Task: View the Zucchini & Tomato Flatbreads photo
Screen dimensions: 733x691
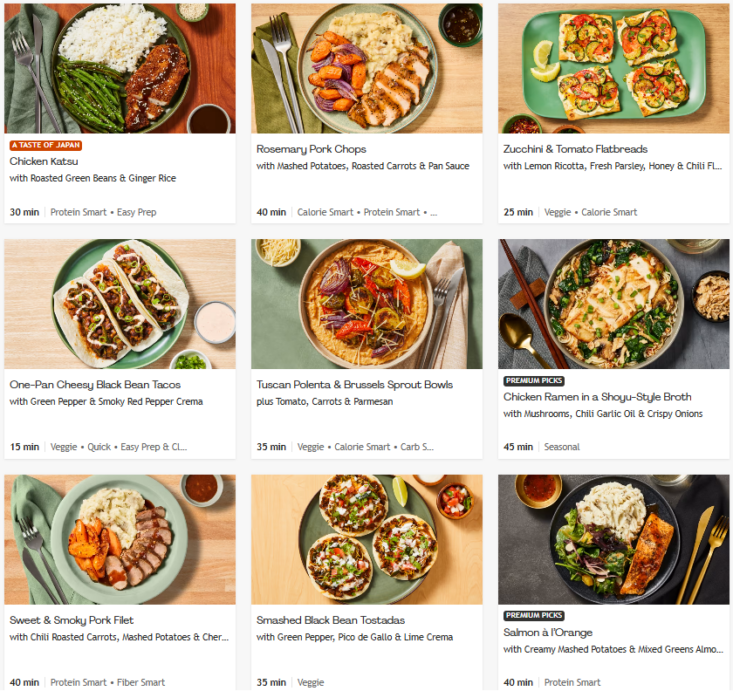Action: 613,67
